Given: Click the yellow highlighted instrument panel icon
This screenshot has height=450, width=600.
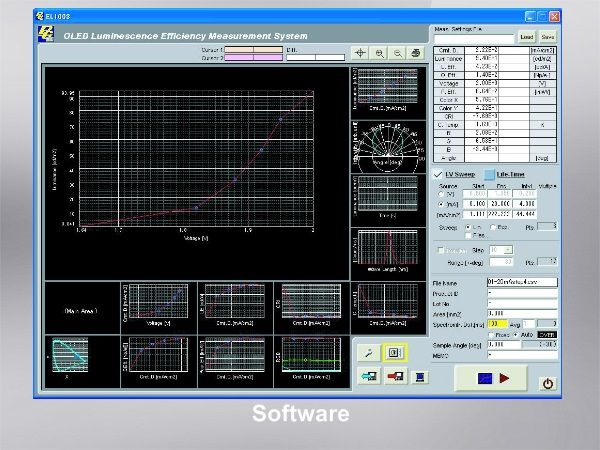Looking at the screenshot, I should 393,353.
